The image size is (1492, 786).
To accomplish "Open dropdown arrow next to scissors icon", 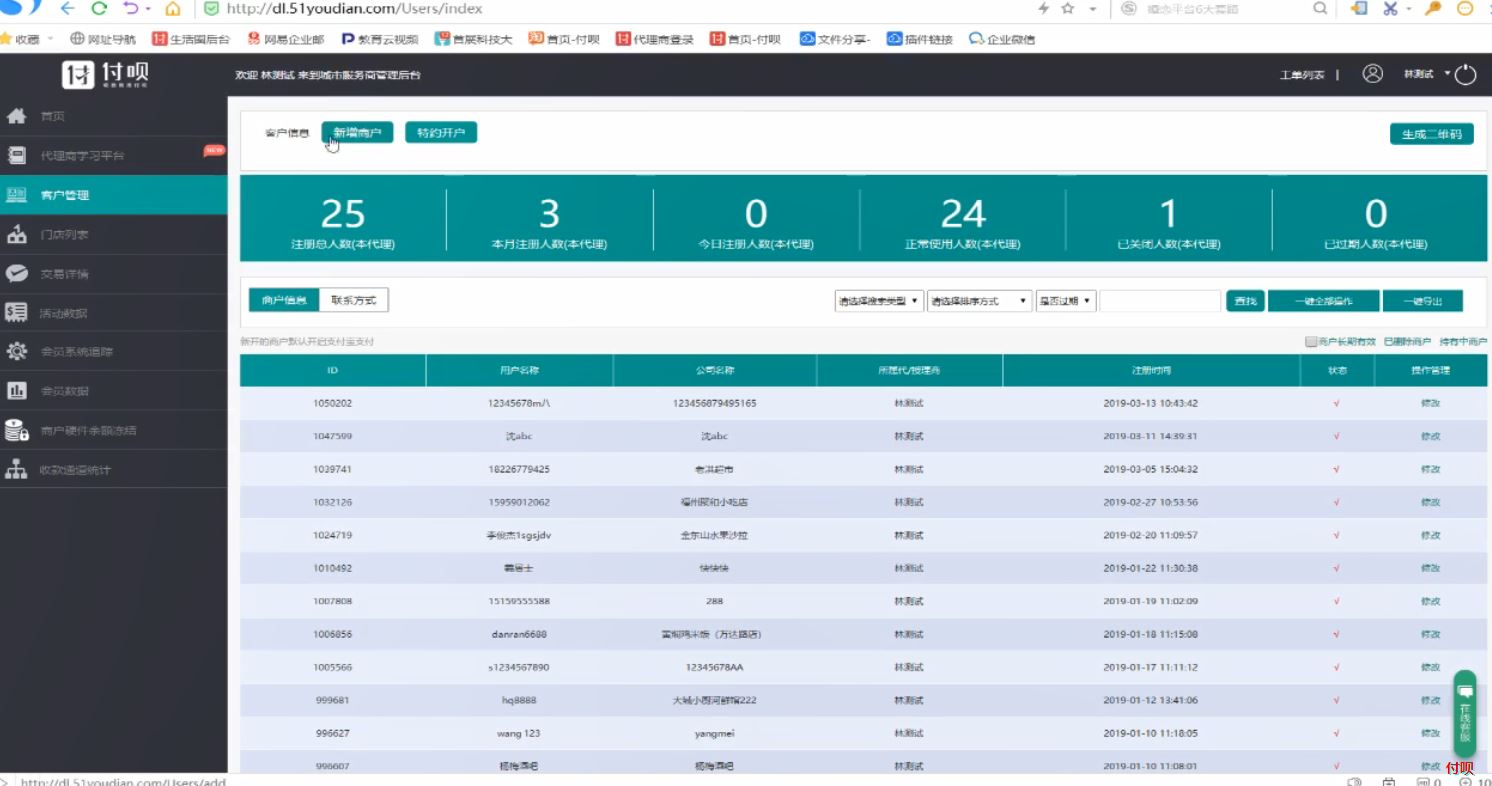I will point(1407,9).
